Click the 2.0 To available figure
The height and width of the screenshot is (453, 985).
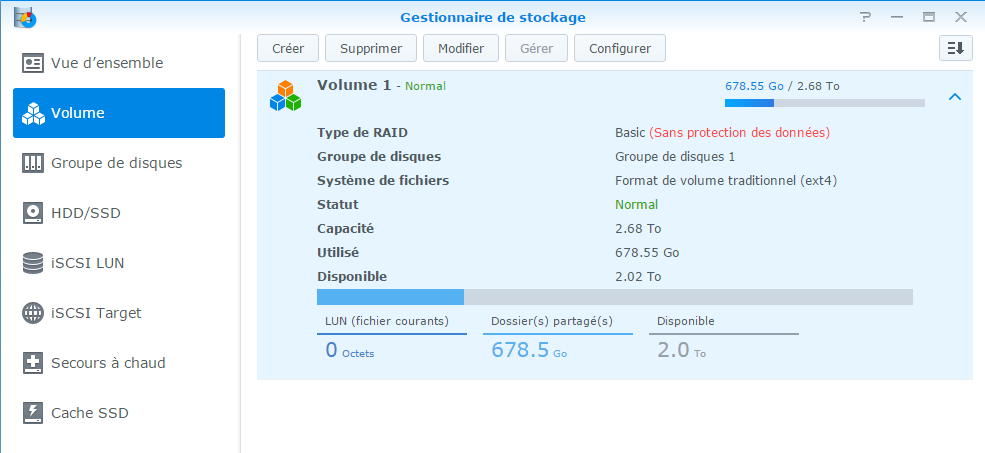[x=682, y=349]
